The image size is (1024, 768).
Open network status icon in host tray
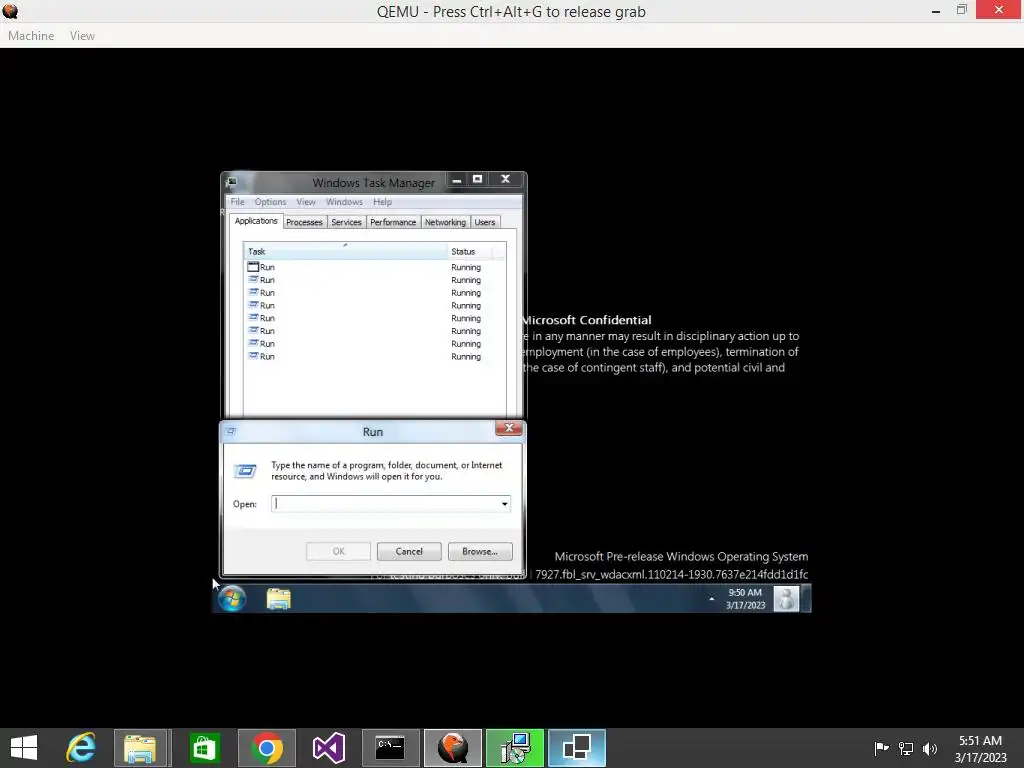[x=906, y=748]
